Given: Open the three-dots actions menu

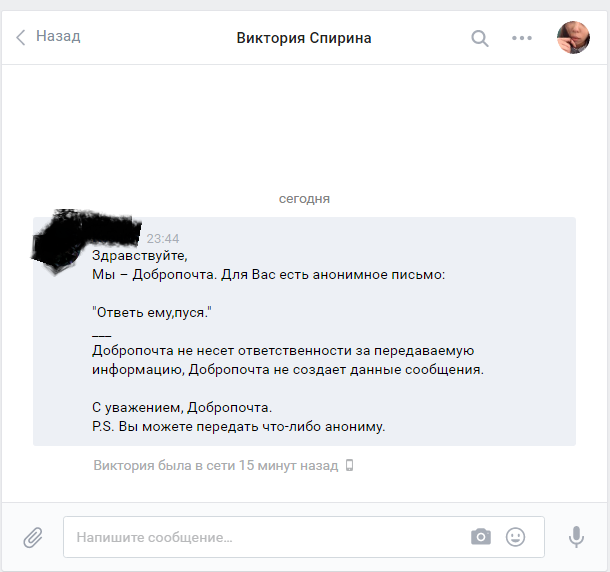Looking at the screenshot, I should click(x=522, y=38).
